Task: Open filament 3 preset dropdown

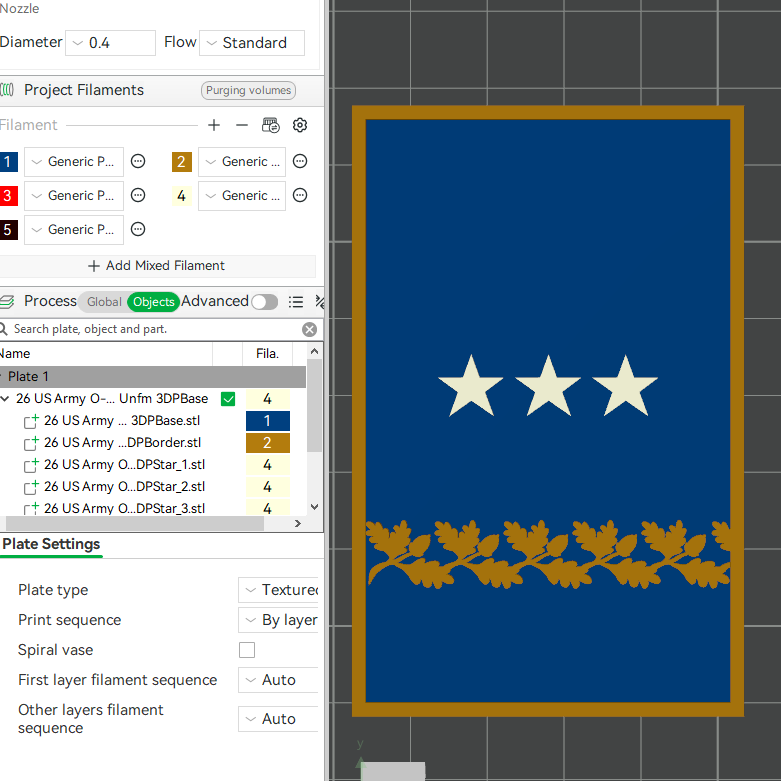Action: (74, 195)
